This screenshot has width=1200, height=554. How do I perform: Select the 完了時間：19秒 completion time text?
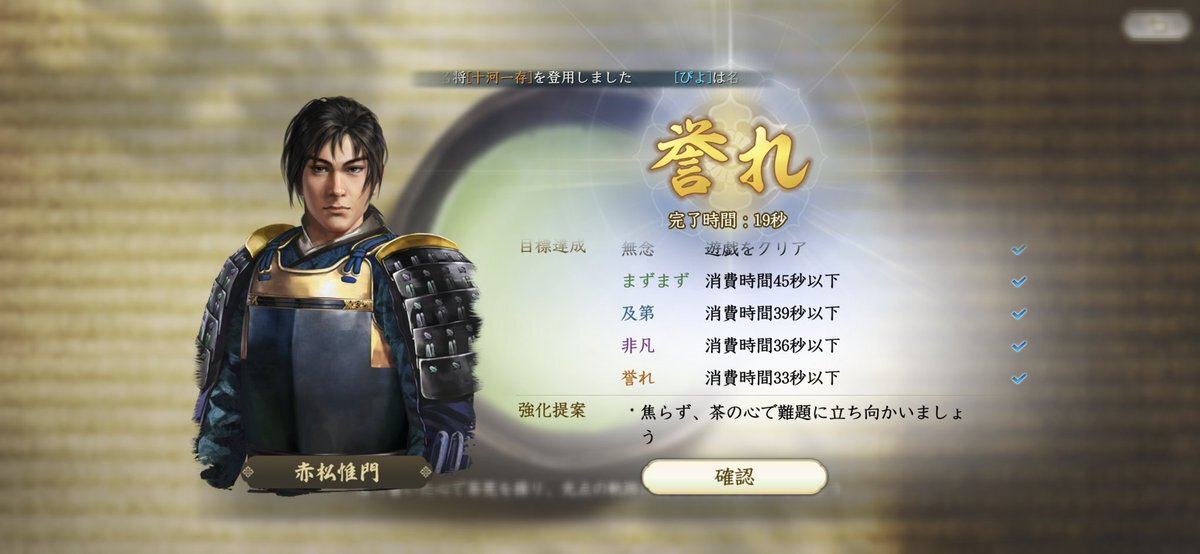(x=727, y=216)
